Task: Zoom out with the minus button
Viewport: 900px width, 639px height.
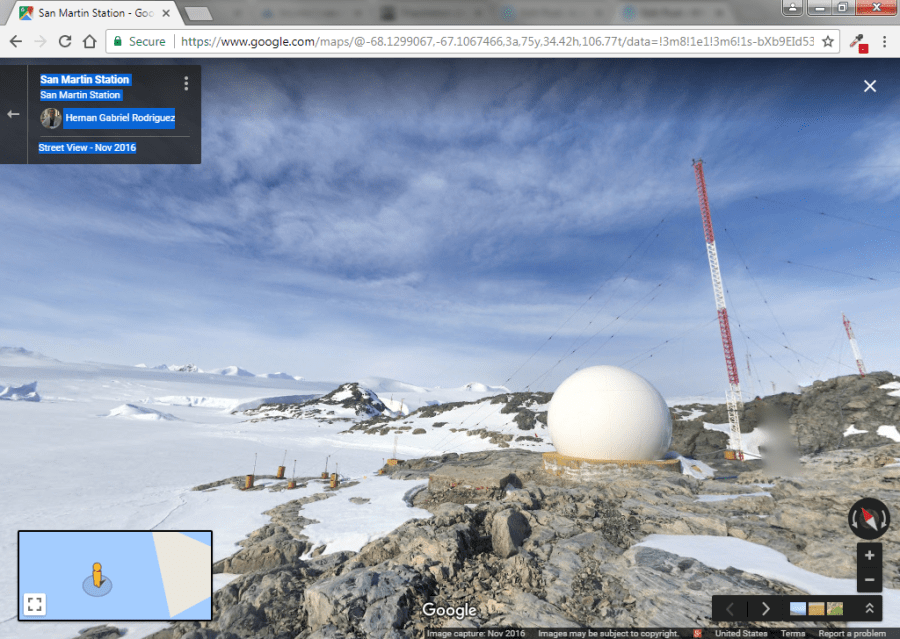Action: click(869, 579)
